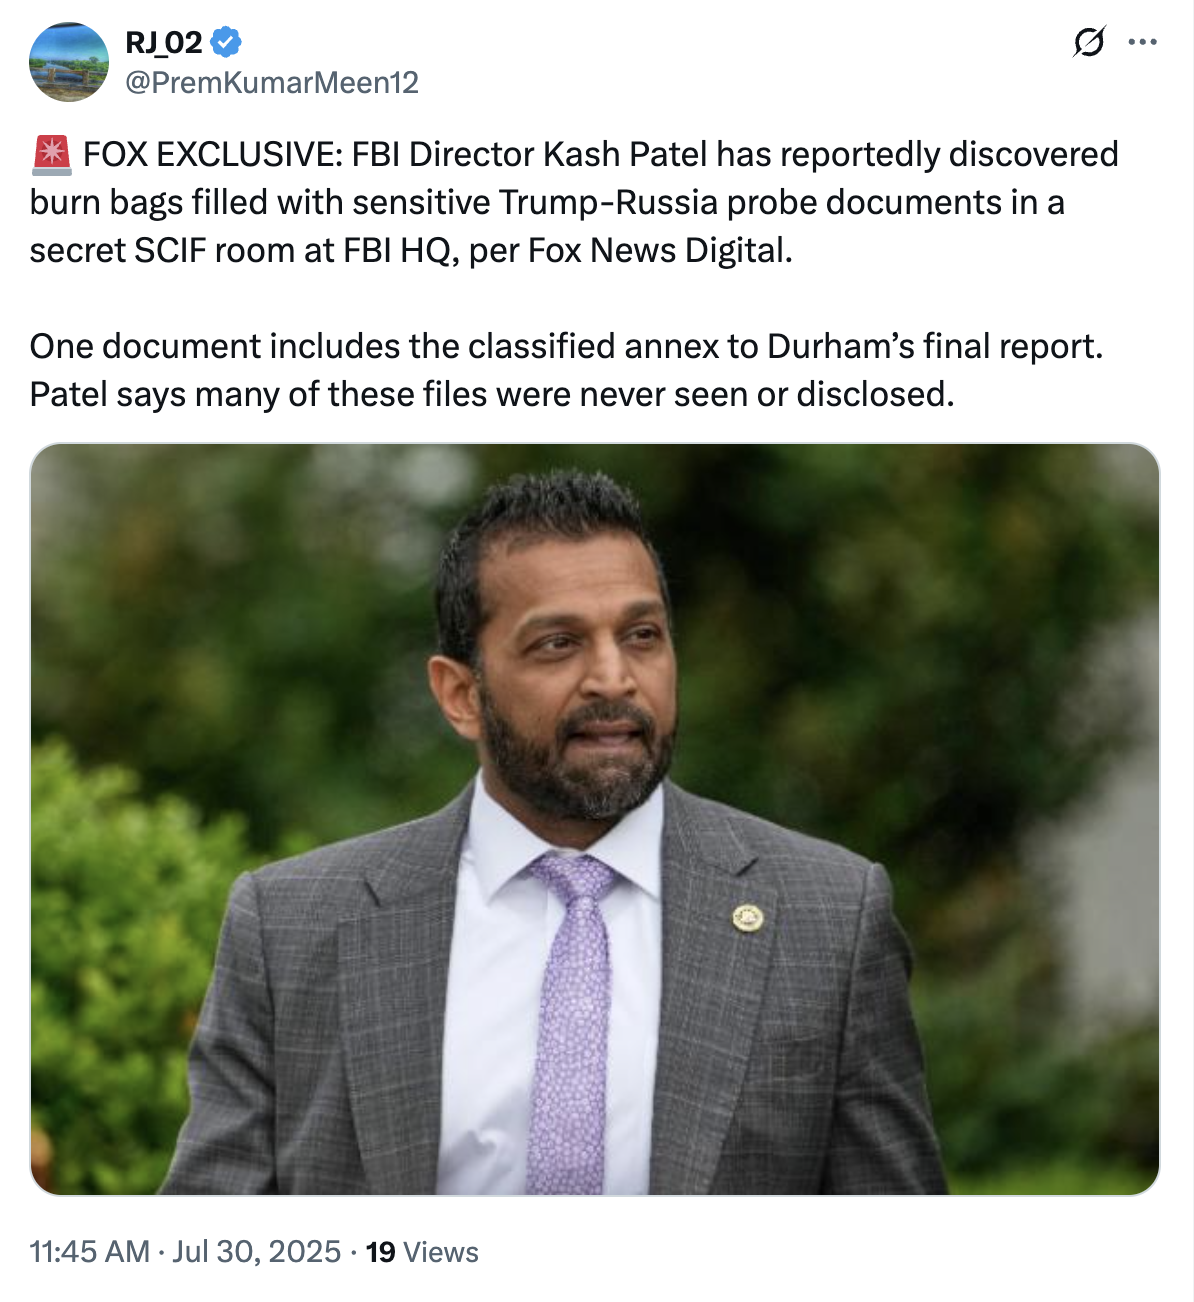
Task: Click the 11:45 AM timestamp
Action: coord(89,1252)
